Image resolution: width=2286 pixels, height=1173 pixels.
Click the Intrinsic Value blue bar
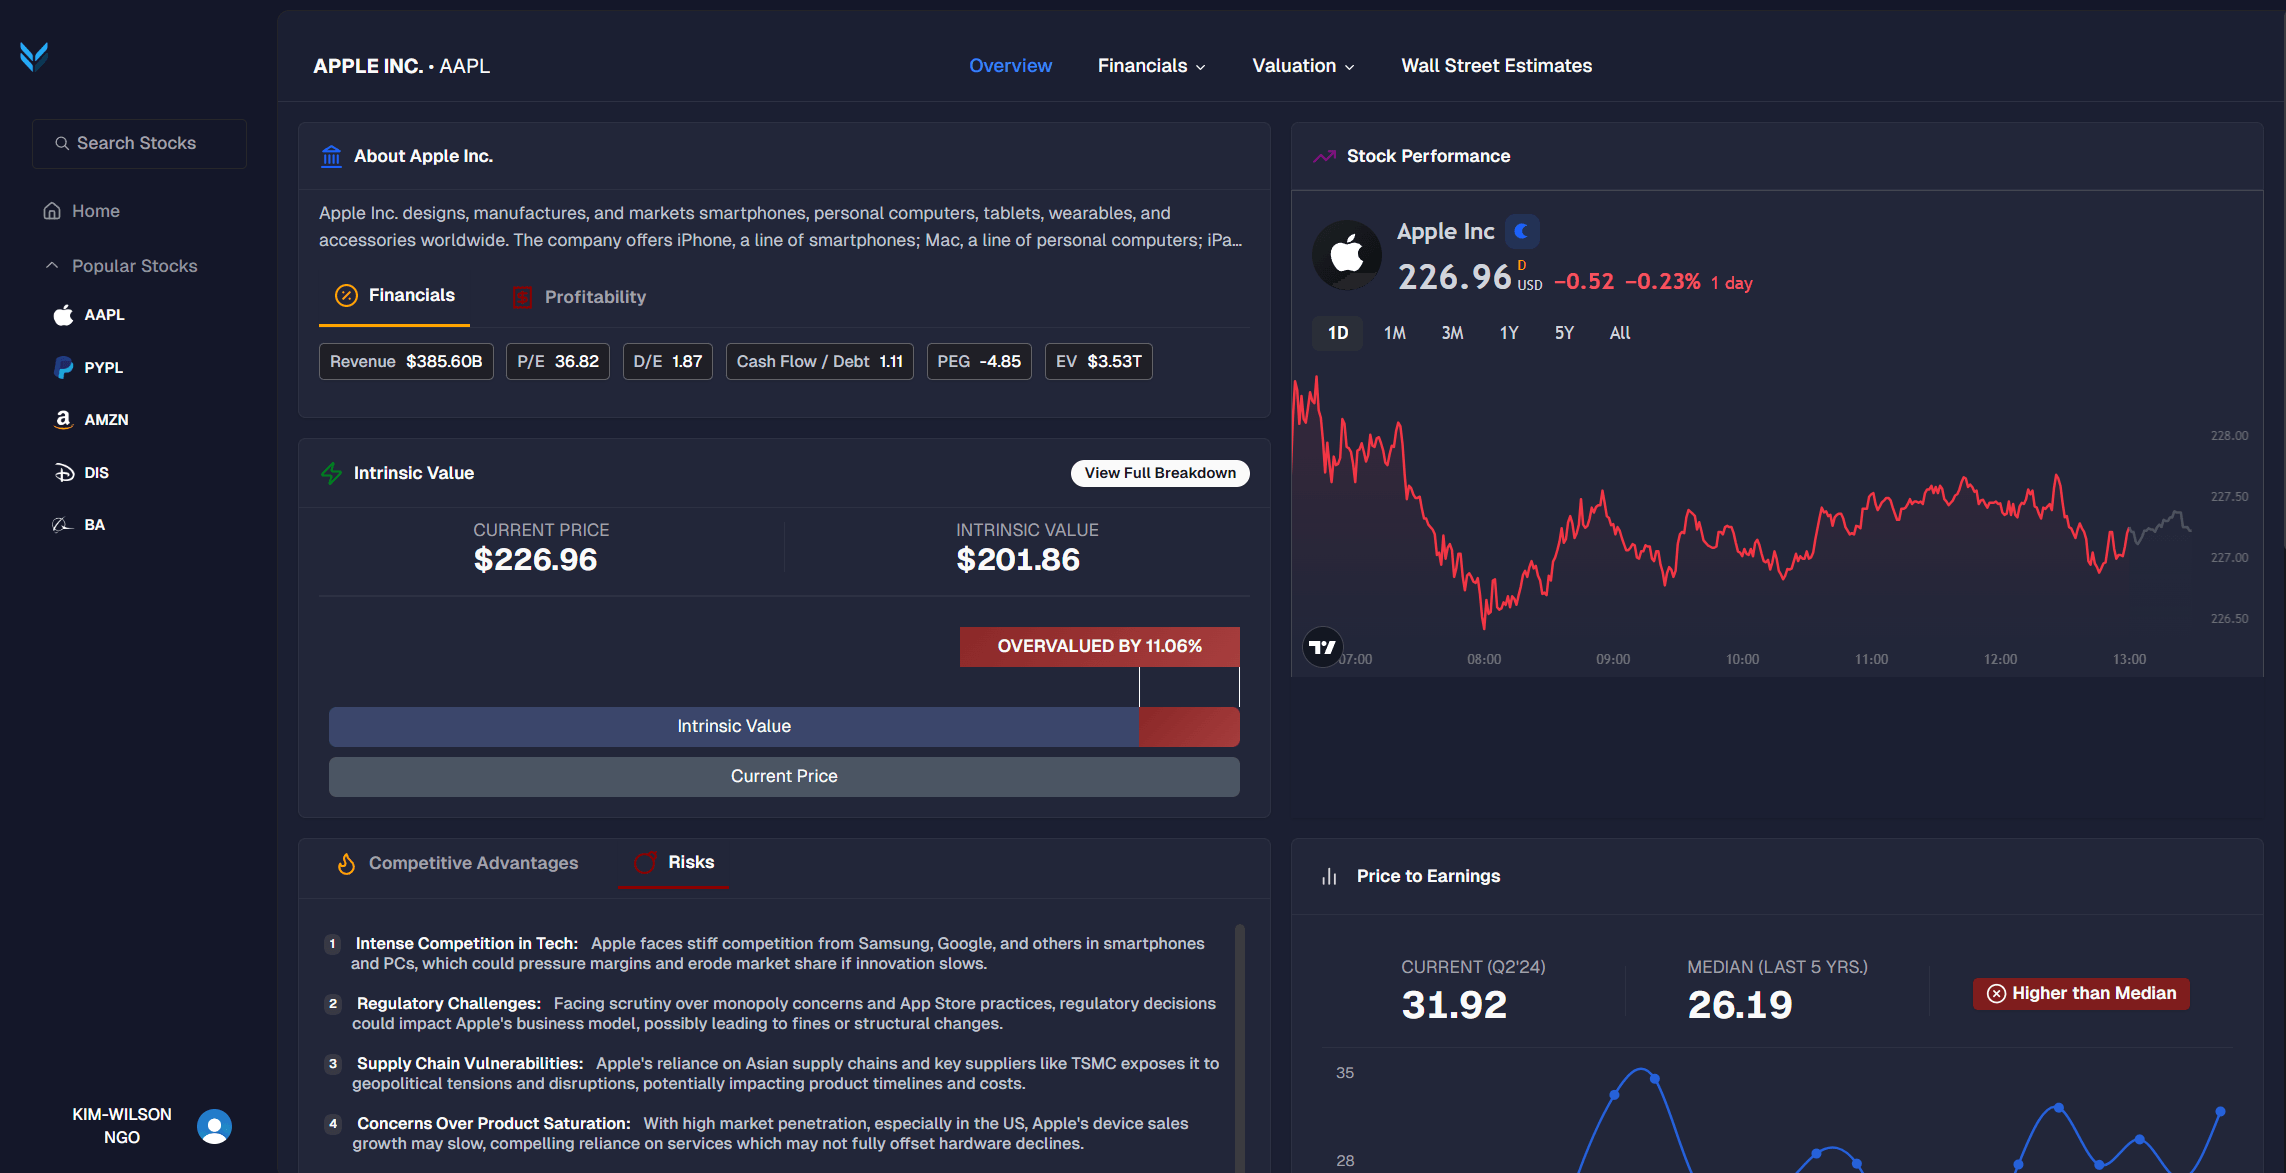coord(734,727)
